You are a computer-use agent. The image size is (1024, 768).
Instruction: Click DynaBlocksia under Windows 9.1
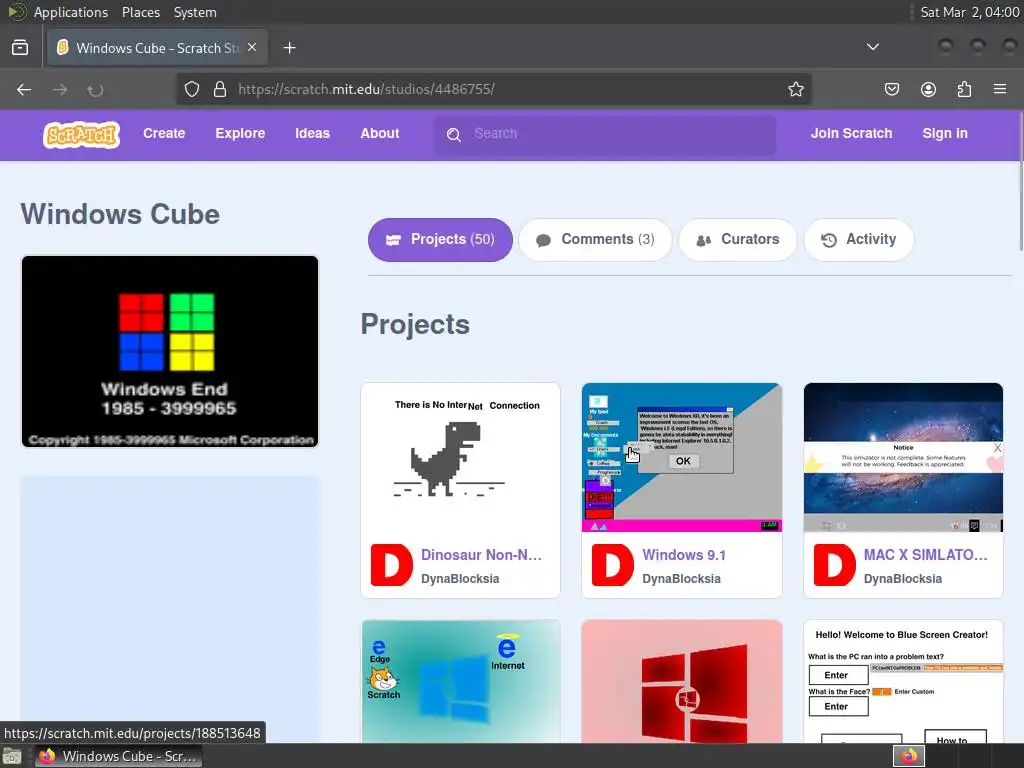(x=681, y=579)
